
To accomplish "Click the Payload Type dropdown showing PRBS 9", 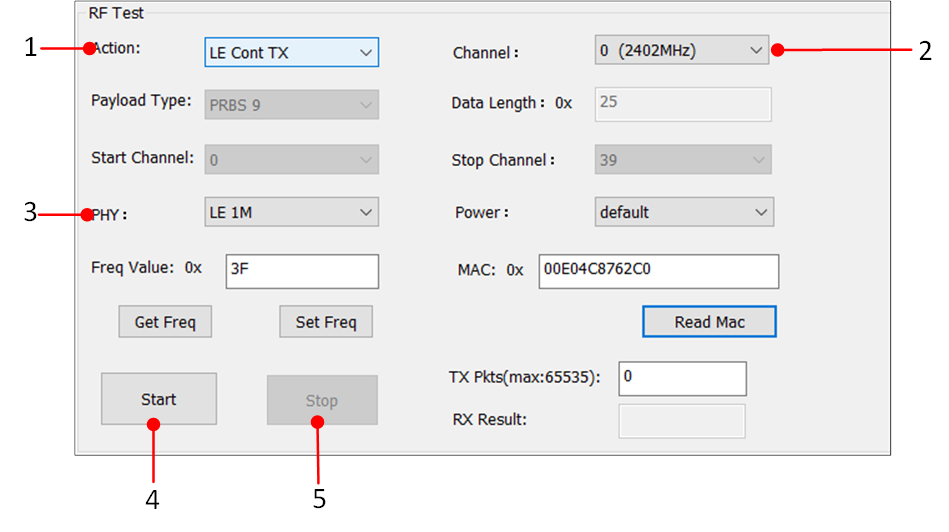I will pyautogui.click(x=290, y=105).
